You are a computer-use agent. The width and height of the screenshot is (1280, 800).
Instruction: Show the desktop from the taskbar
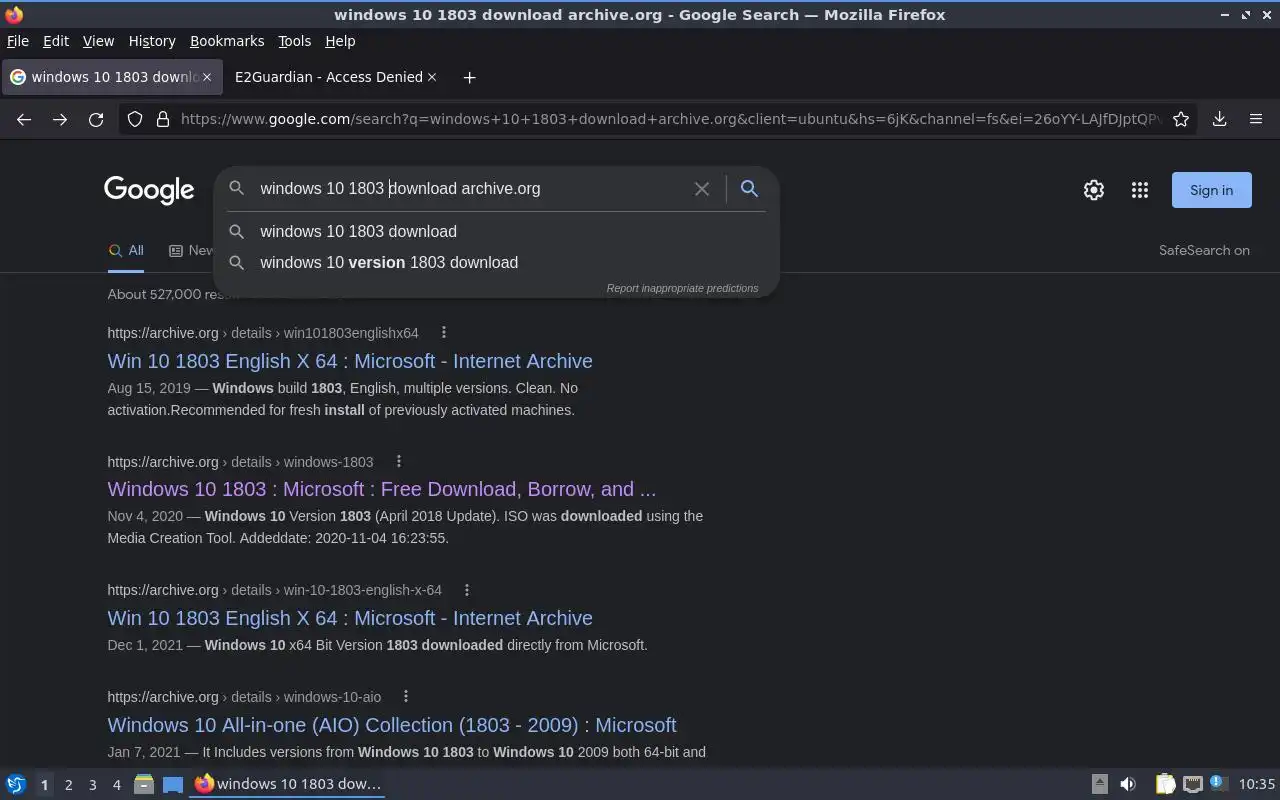point(173,784)
